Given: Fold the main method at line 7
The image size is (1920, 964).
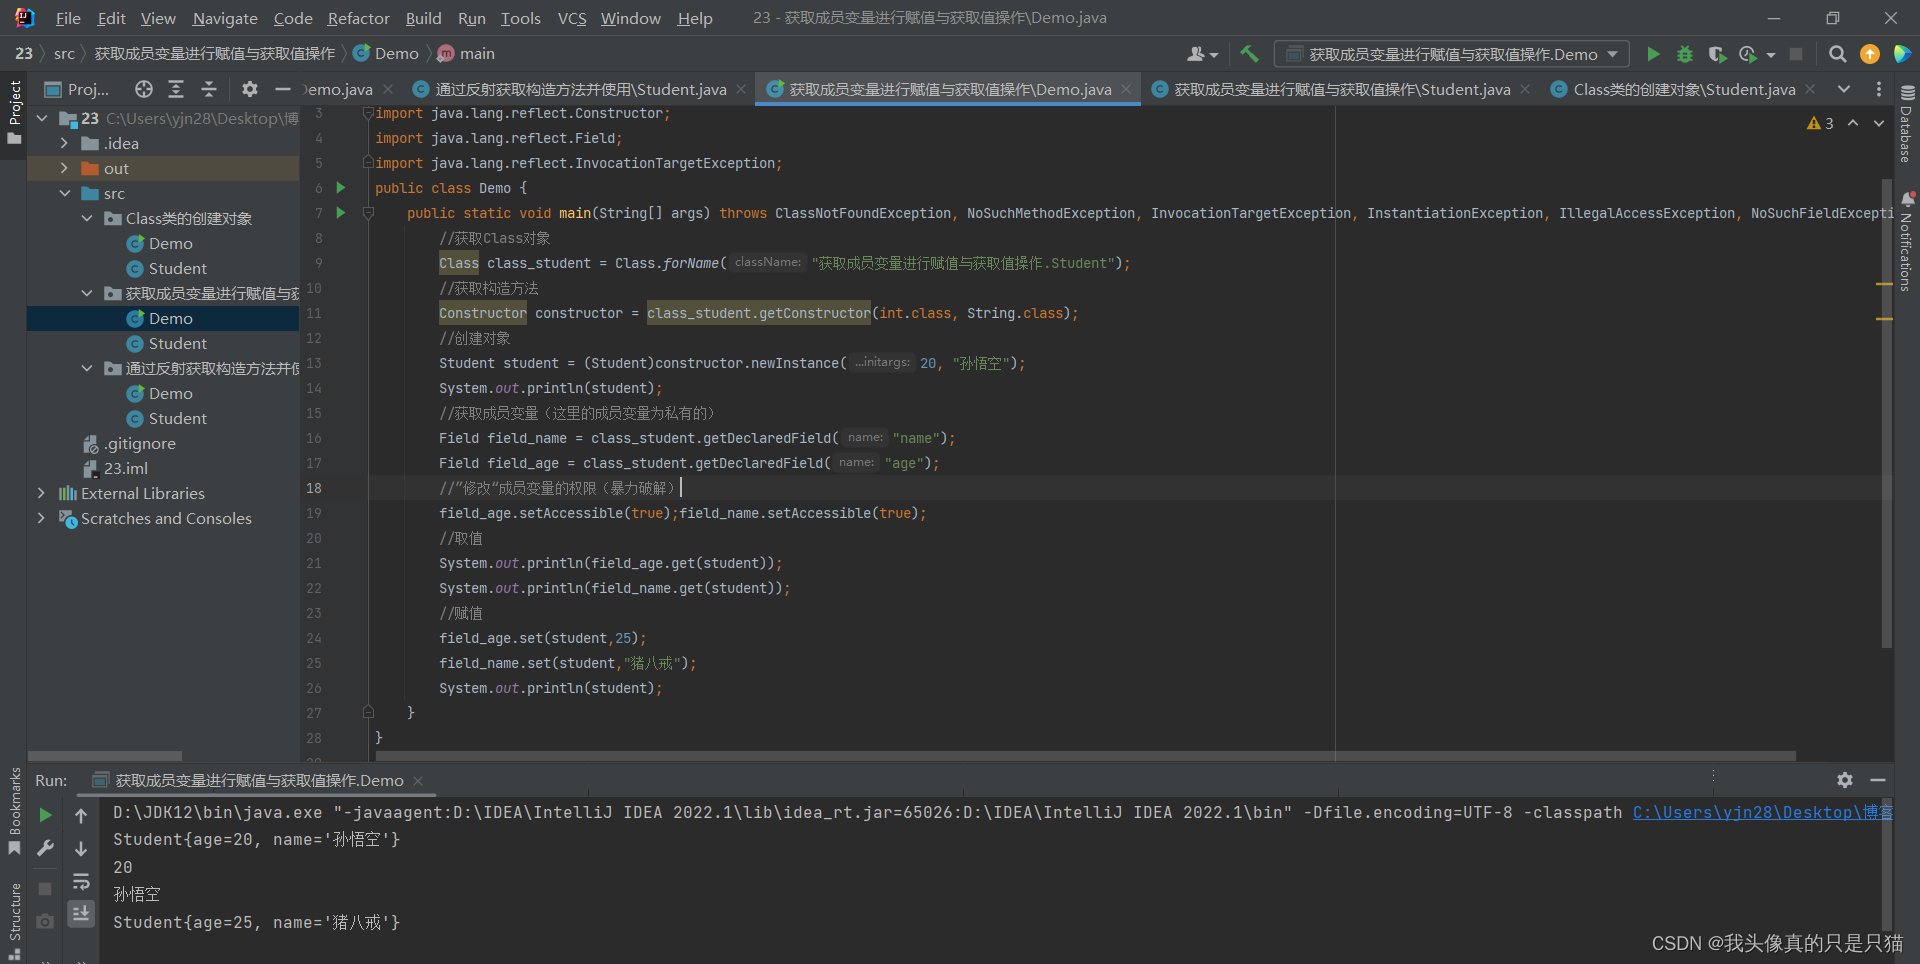Looking at the screenshot, I should (368, 213).
